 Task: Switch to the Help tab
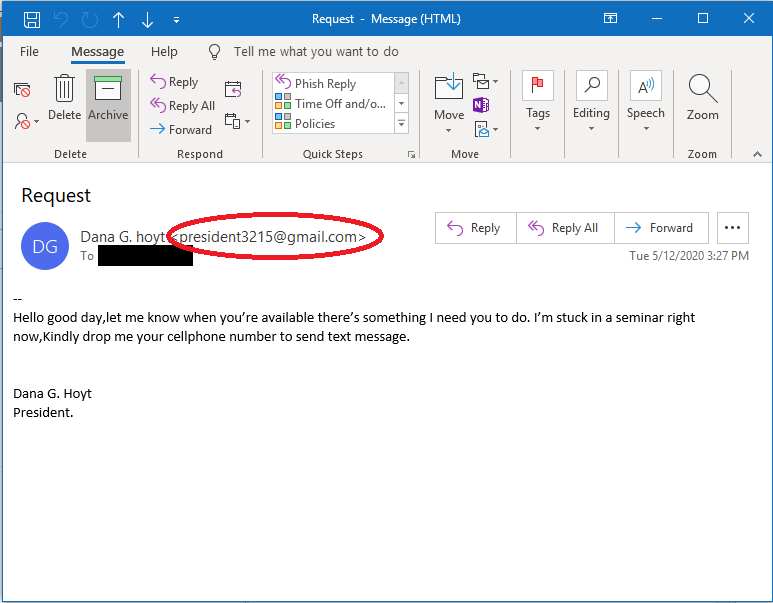(x=164, y=52)
